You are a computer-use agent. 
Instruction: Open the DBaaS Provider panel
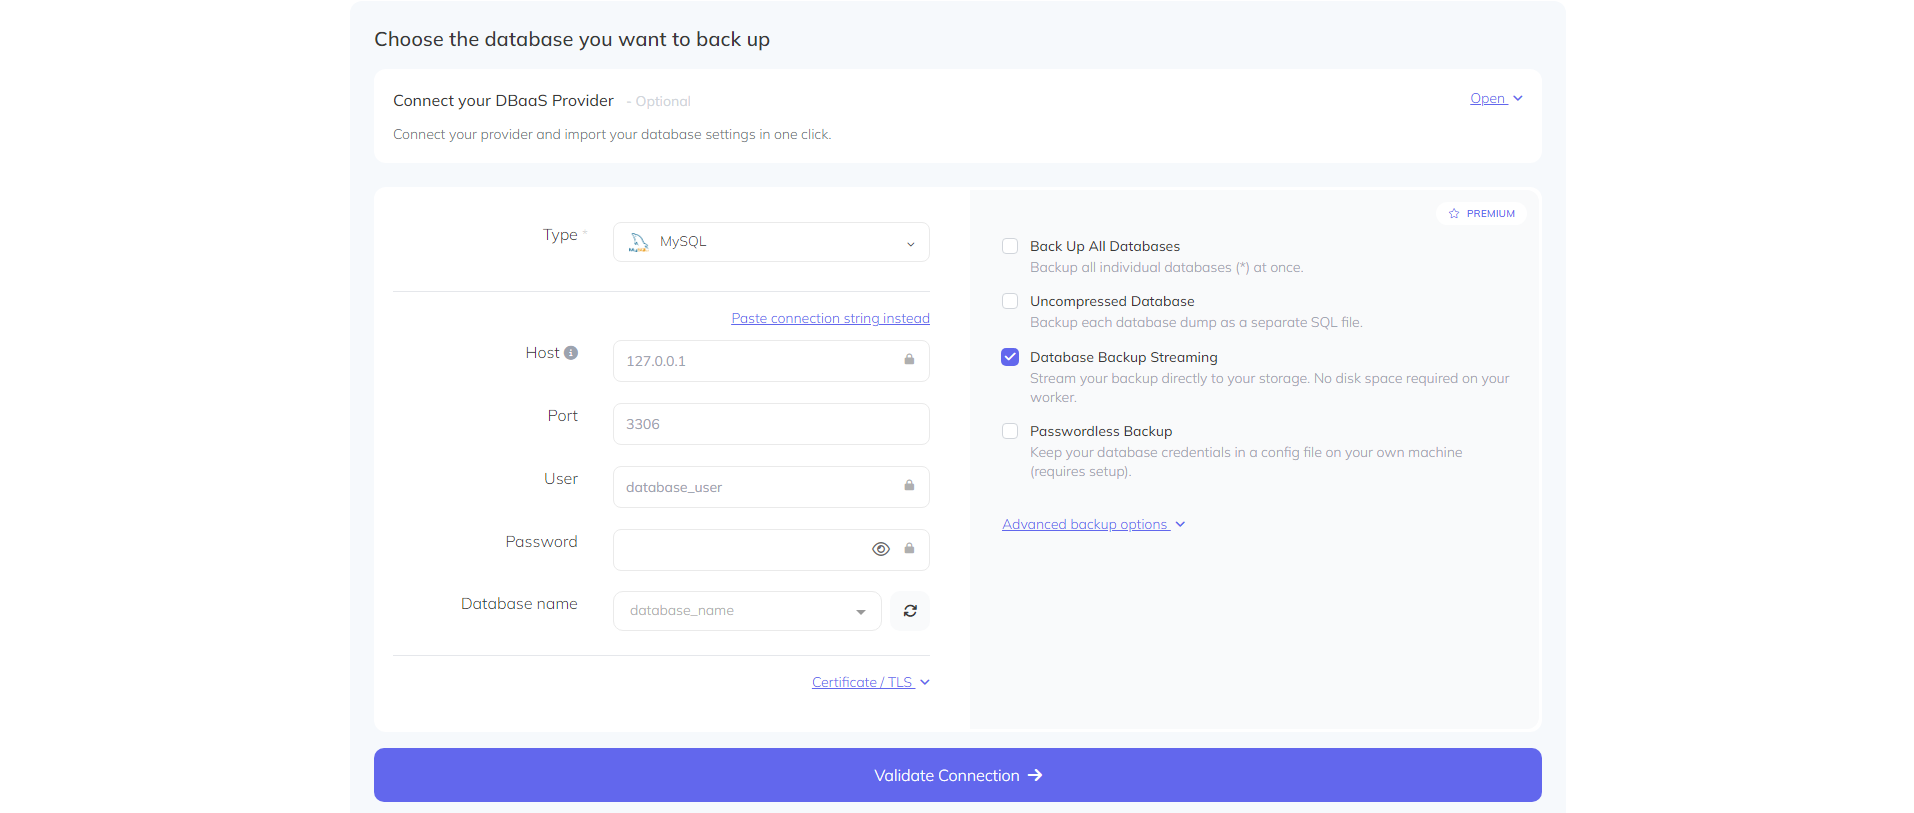[1495, 99]
